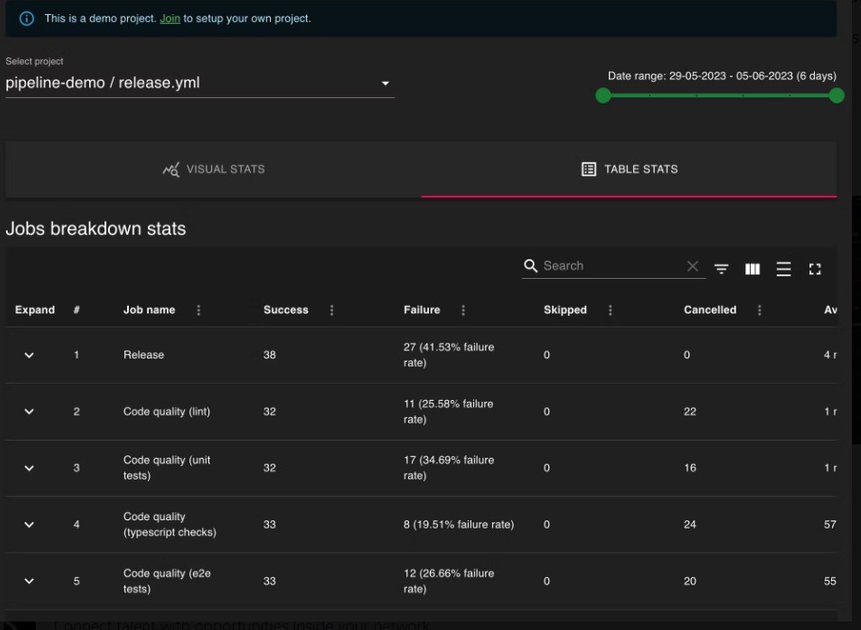Image resolution: width=861 pixels, height=630 pixels.
Task: Expand the Code quality (e2e tests) row
Action: (28, 581)
